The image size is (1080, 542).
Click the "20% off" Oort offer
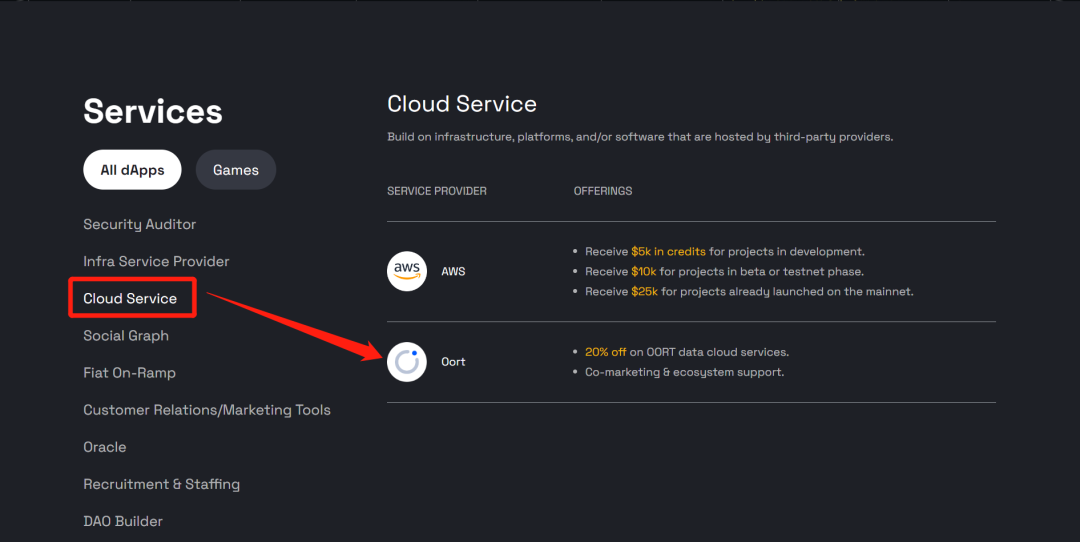(606, 352)
